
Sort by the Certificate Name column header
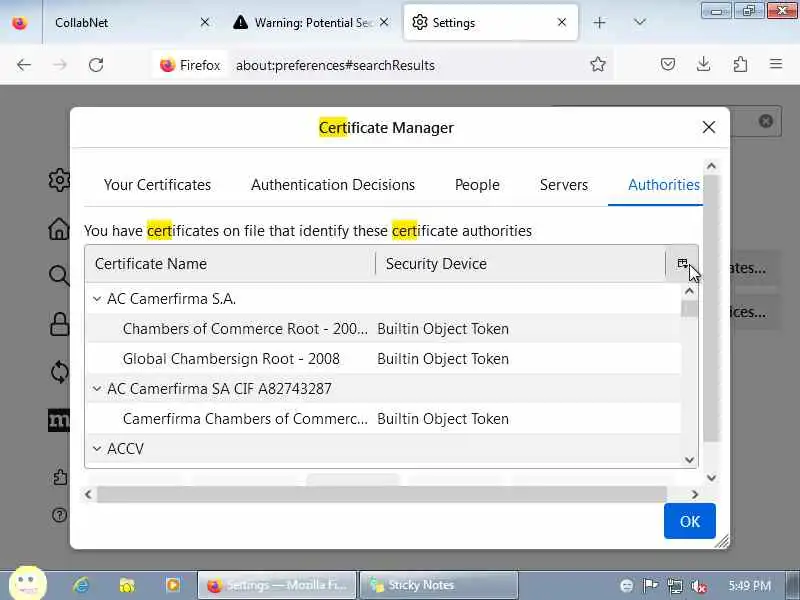231,264
